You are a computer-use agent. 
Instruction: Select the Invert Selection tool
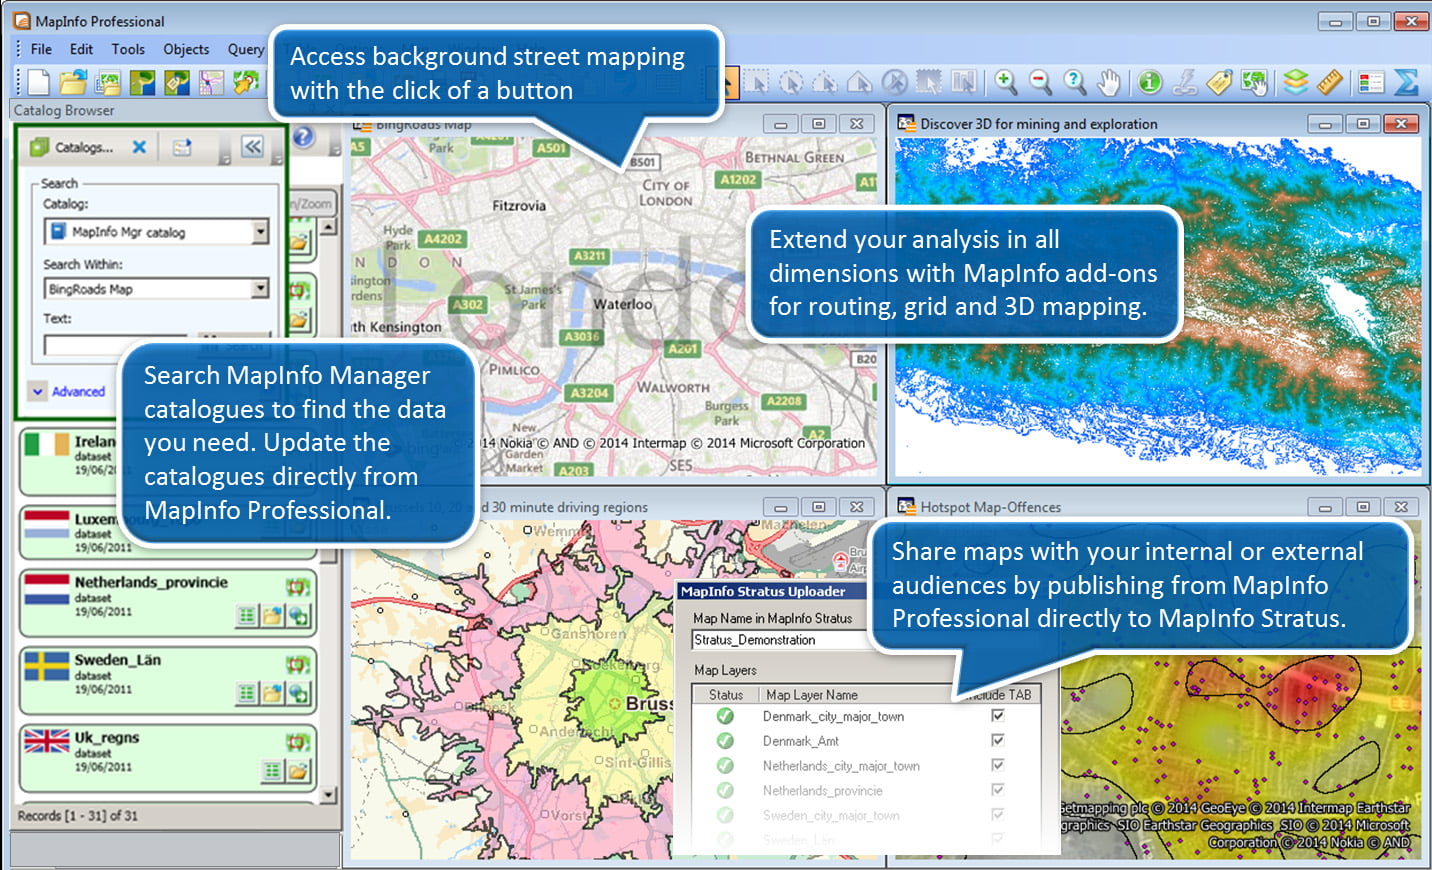(x=929, y=82)
